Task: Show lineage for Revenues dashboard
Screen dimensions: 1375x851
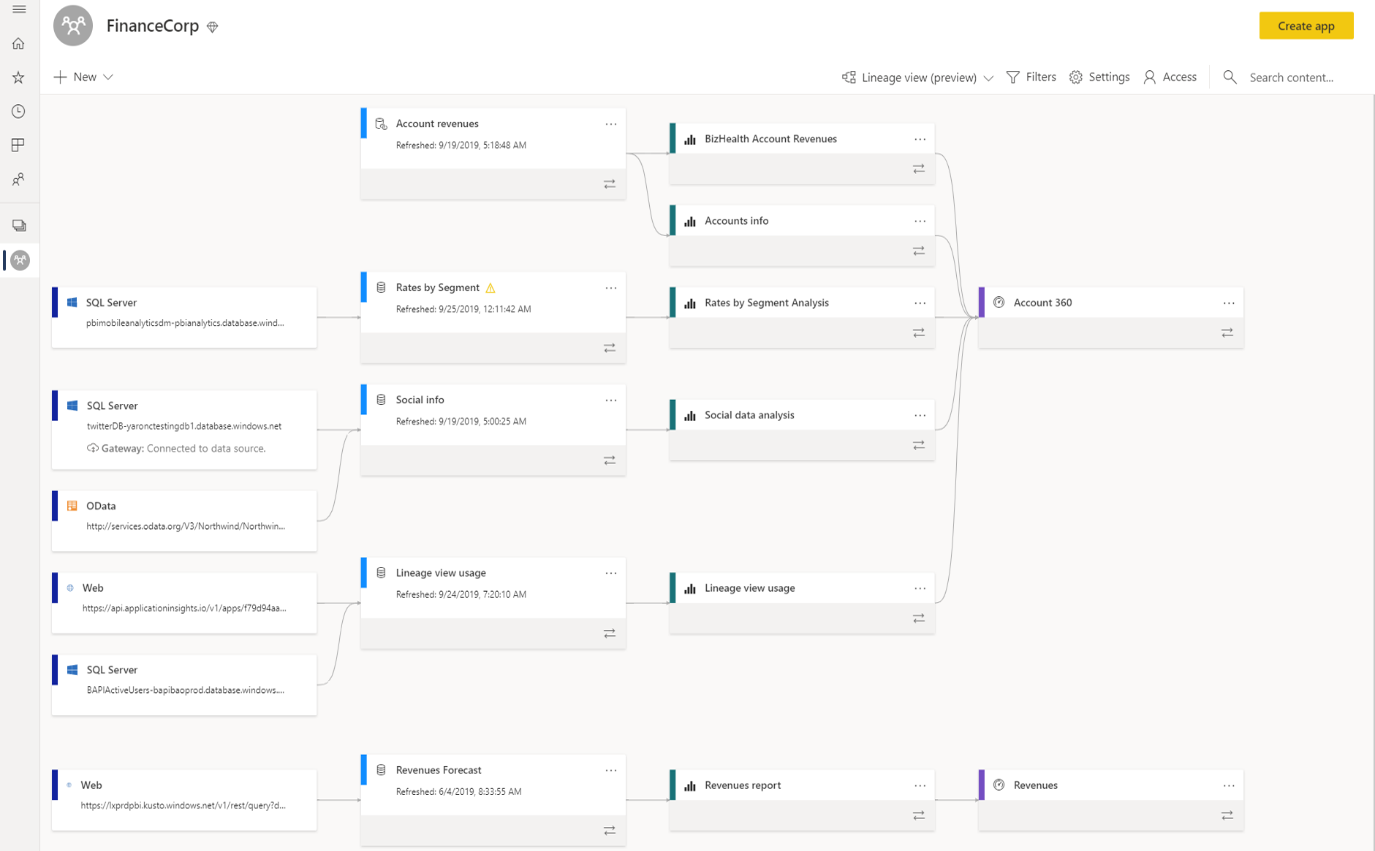Action: pos(1227,815)
